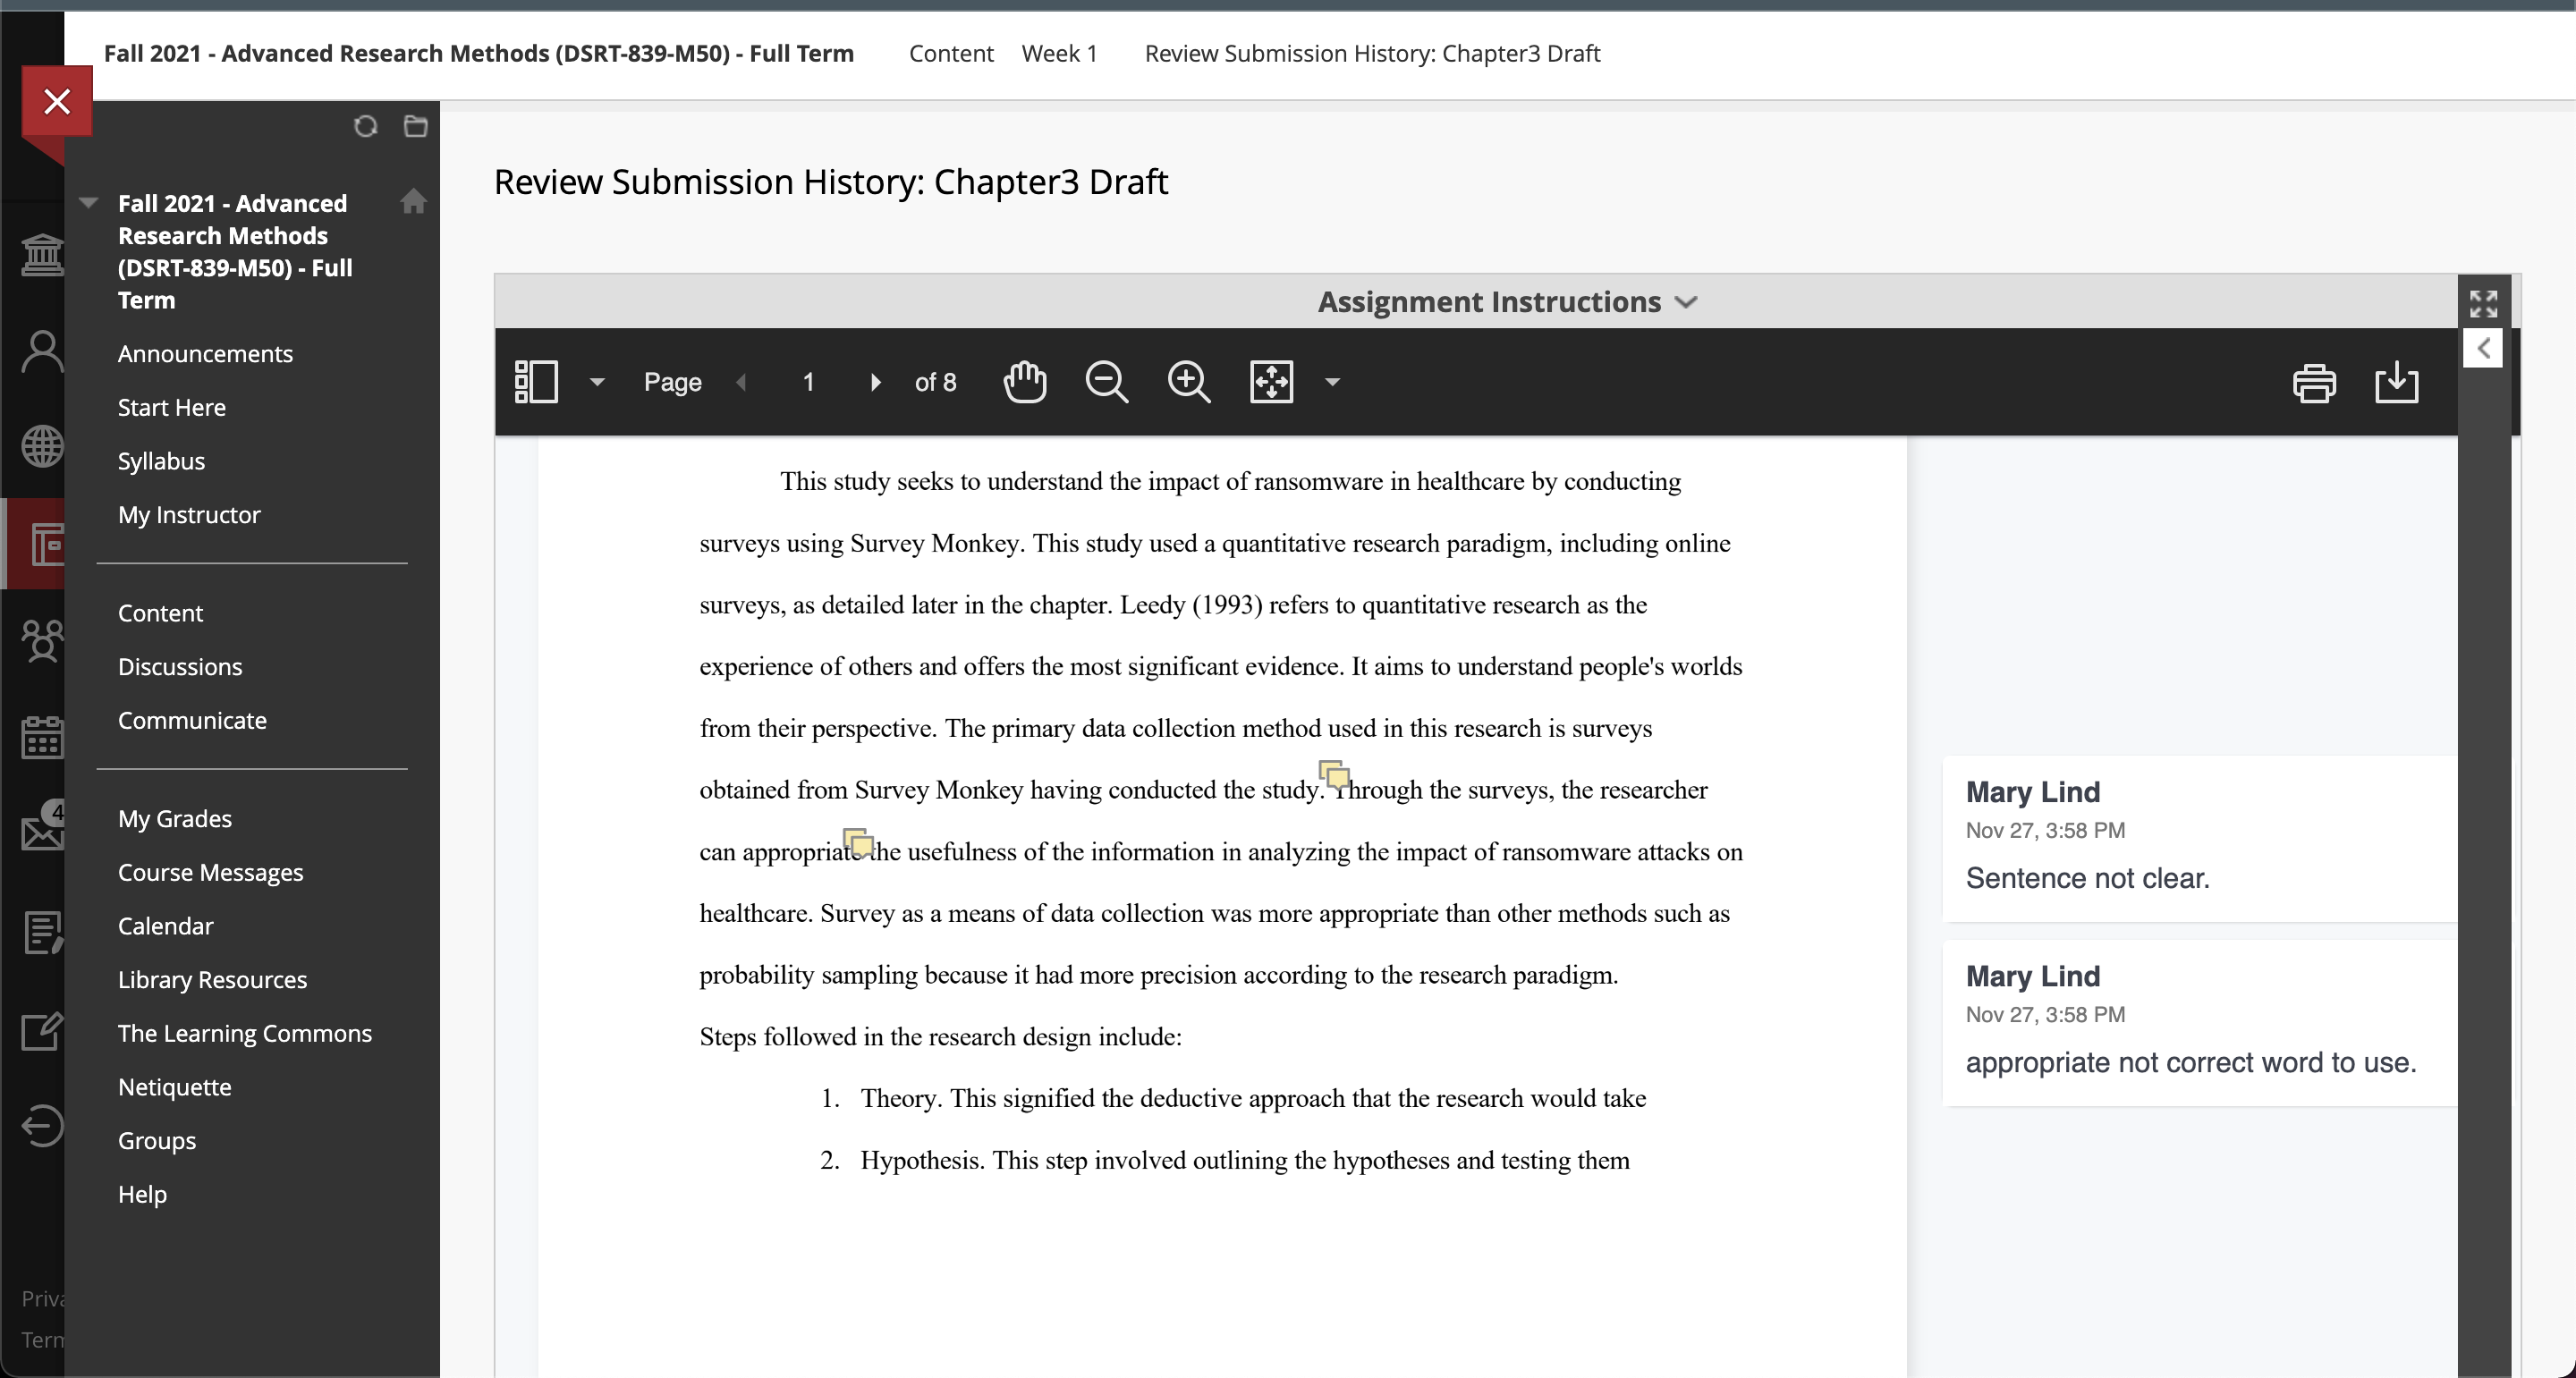
Task: Select the pan hand tool
Action: pos(1025,382)
